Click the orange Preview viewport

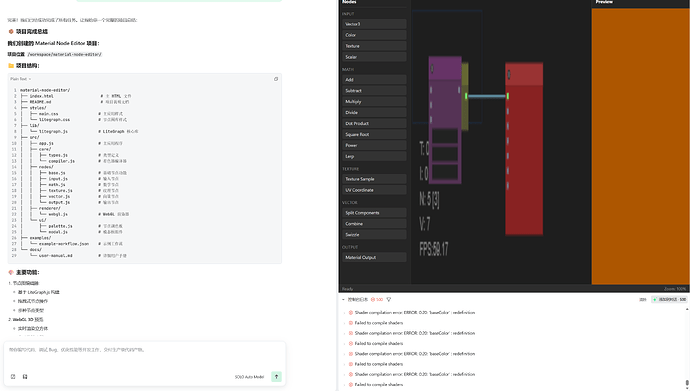click(x=641, y=146)
